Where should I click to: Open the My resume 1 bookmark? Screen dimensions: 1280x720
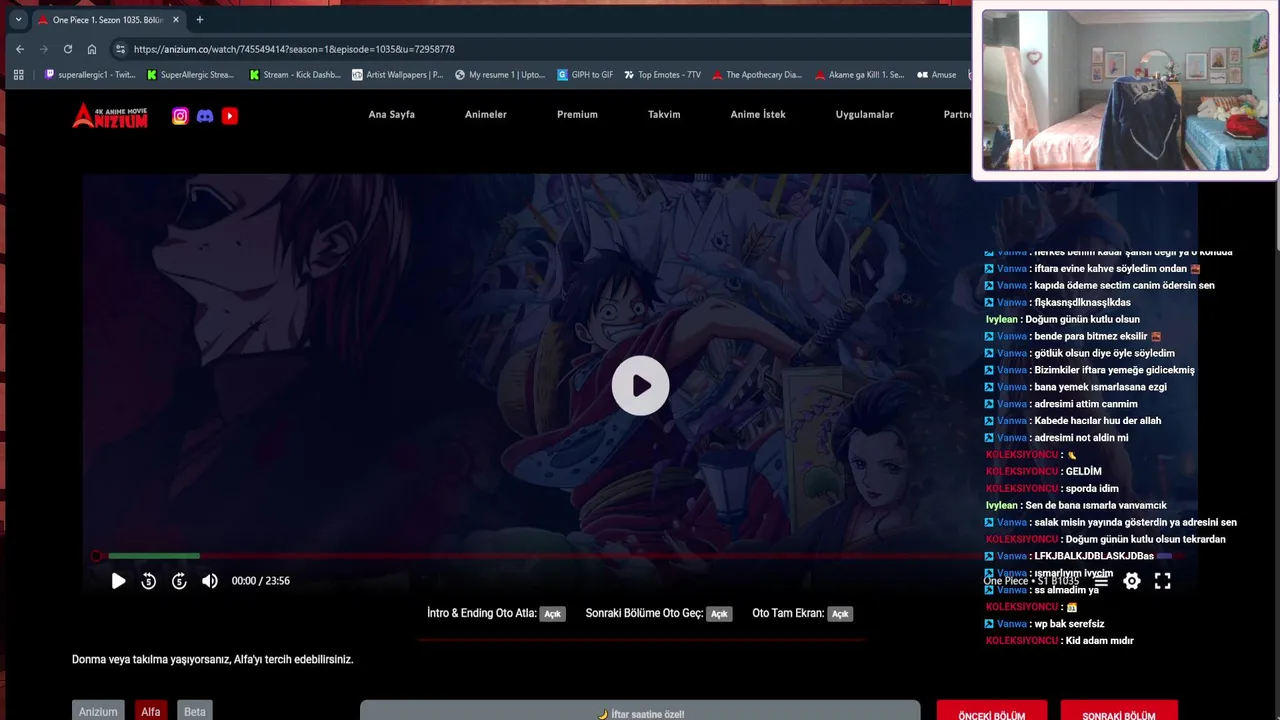coord(500,74)
